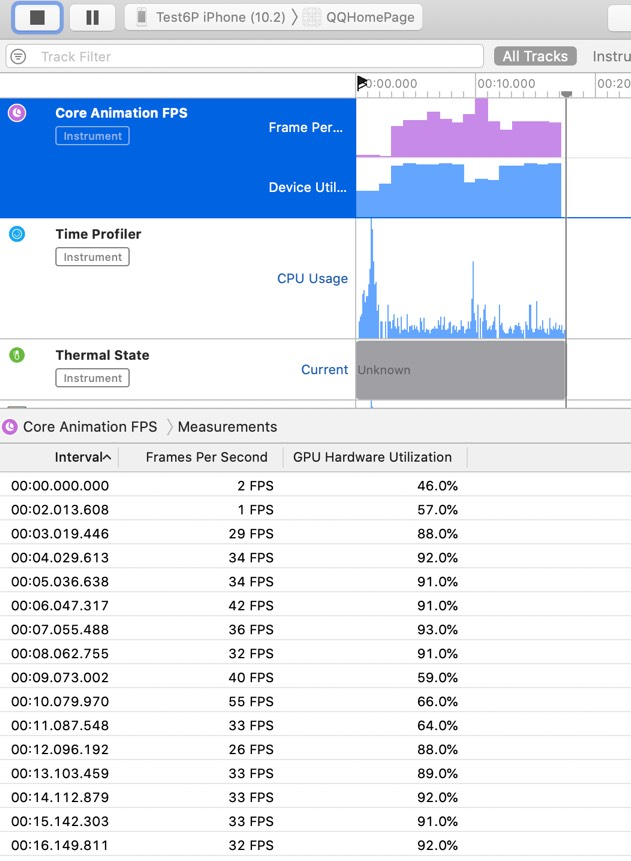This screenshot has height=861, width=631.
Task: Toggle the All Tracks filter
Action: click(535, 56)
